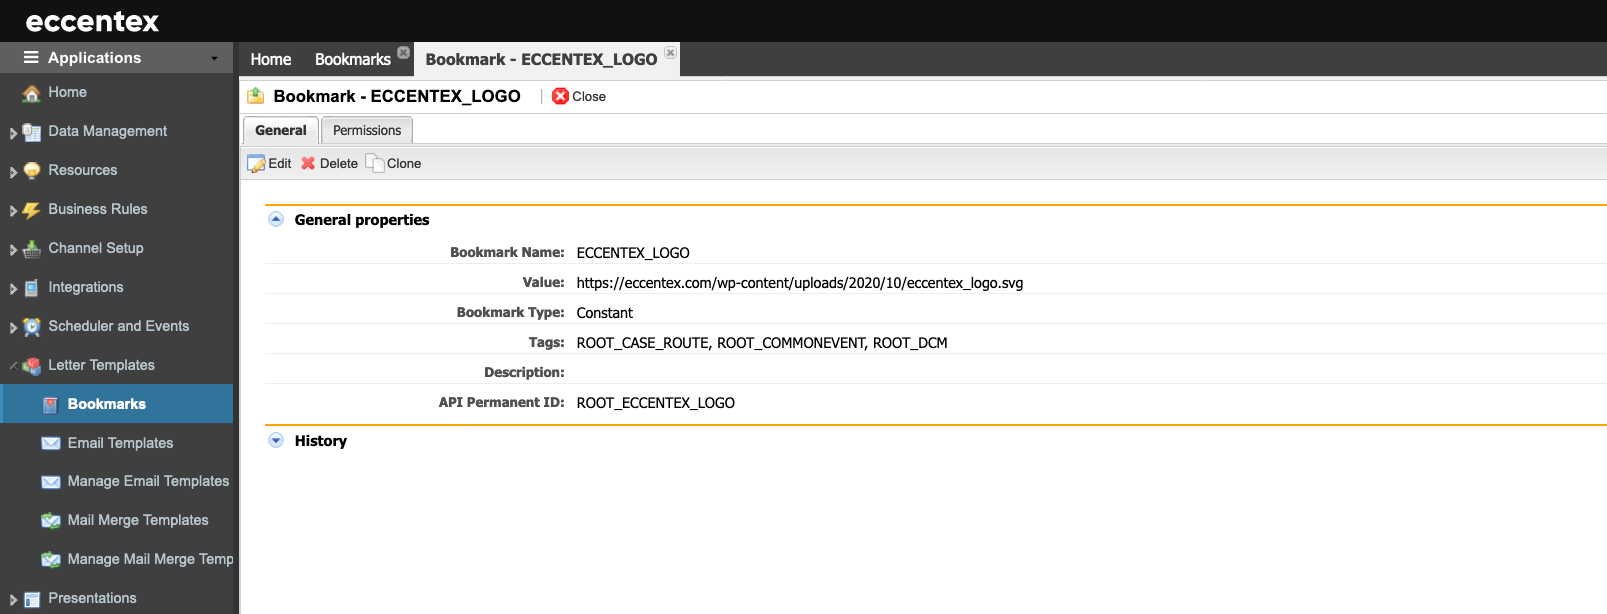Open the Applications dropdown arrow
Viewport: 1607px width, 614px height.
tap(214, 59)
